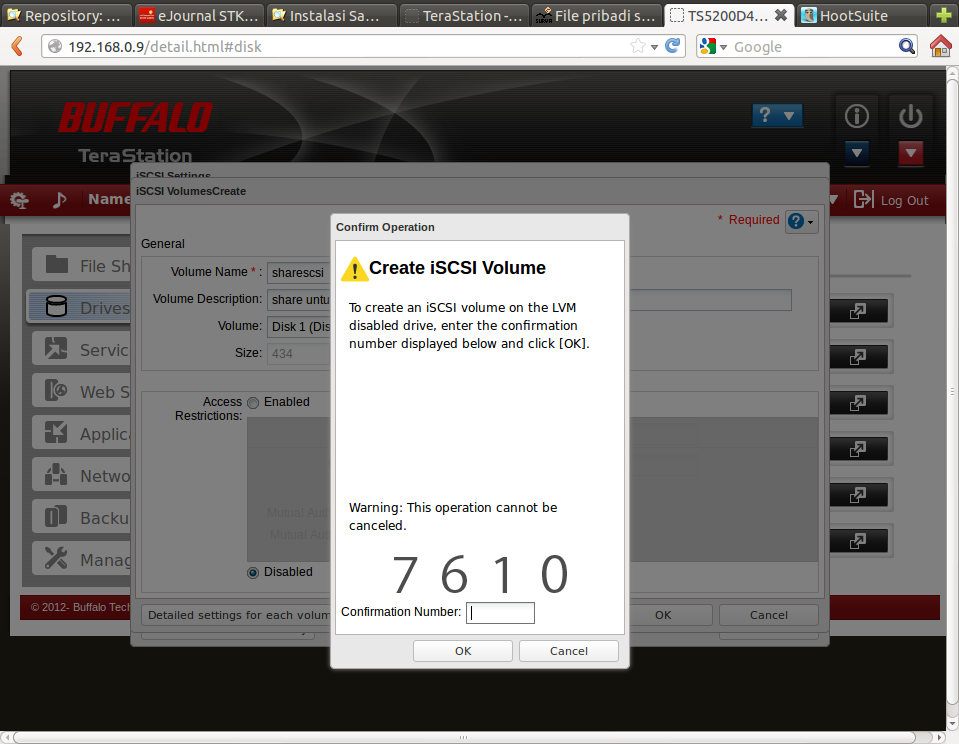
Task: Click the info icon in header
Action: point(857,117)
